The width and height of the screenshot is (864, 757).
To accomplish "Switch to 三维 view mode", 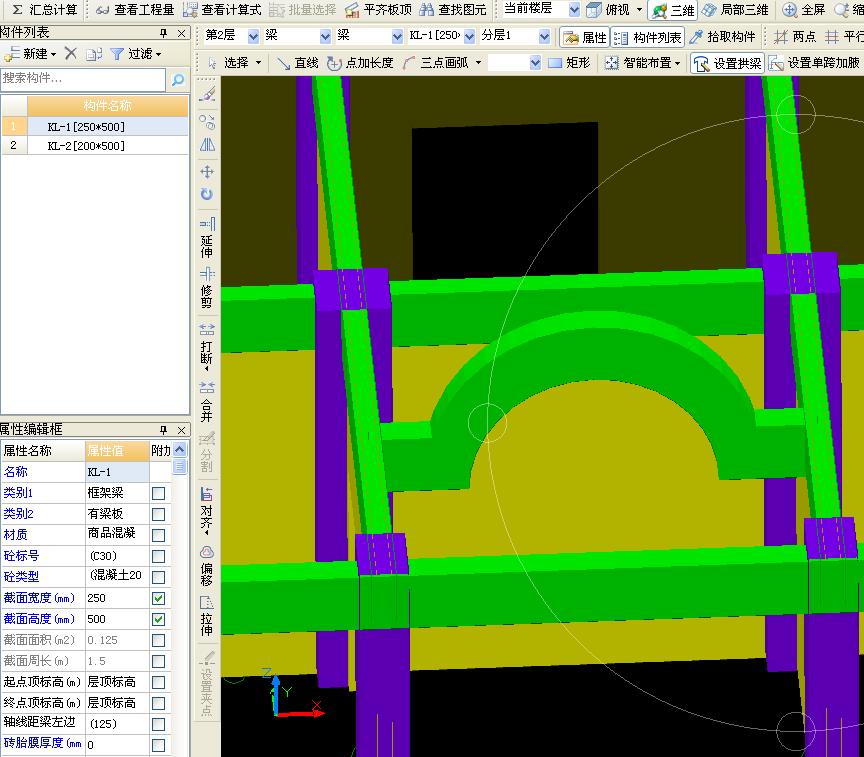I will [x=673, y=10].
